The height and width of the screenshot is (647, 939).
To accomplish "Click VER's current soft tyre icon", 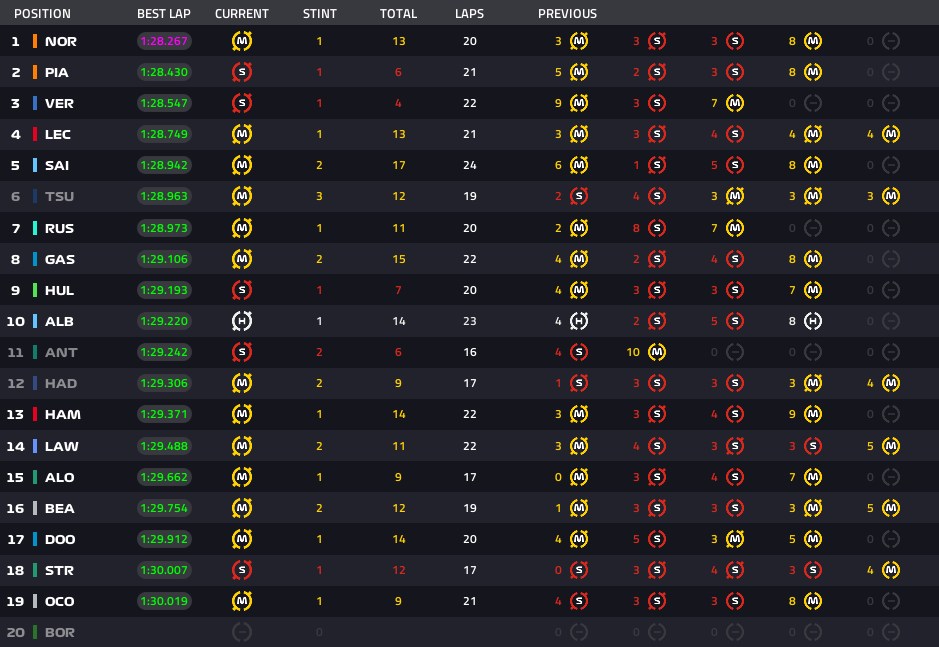I will click(242, 103).
